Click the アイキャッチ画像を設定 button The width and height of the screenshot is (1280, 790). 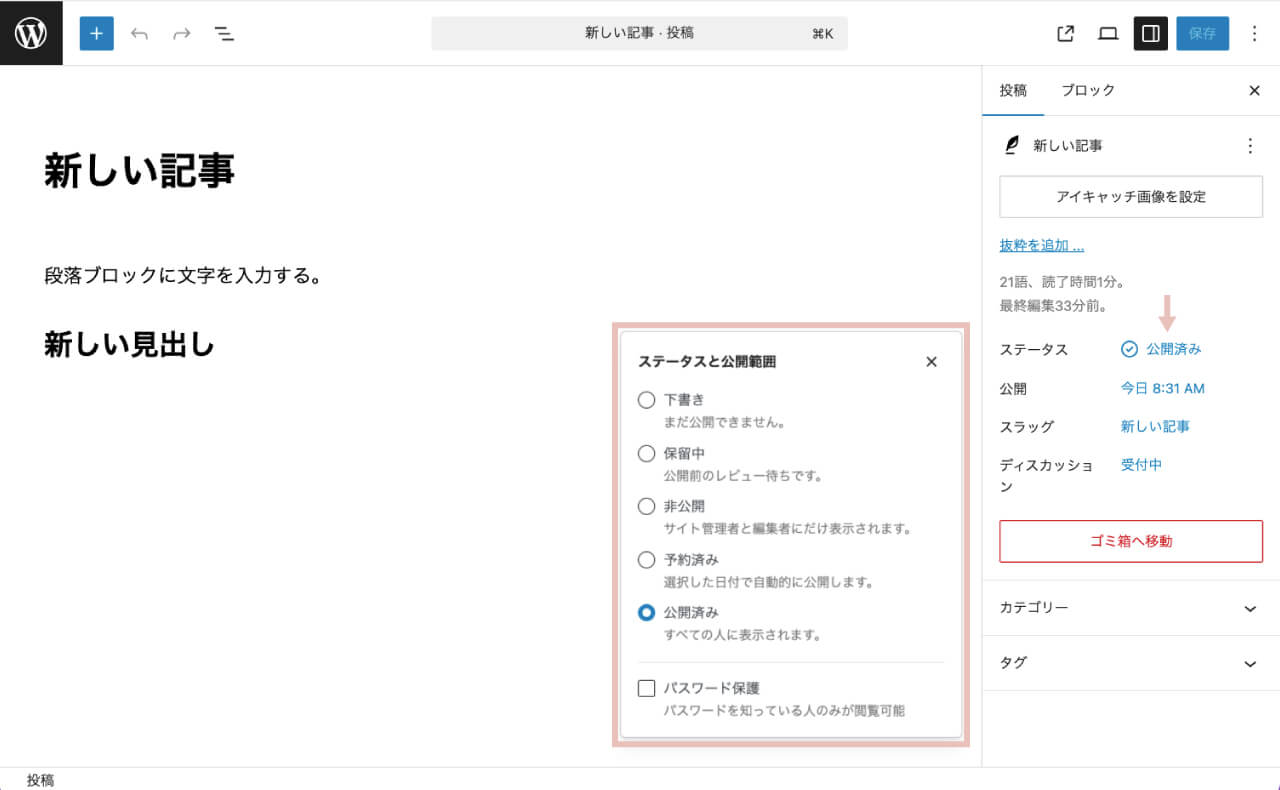(x=1130, y=196)
